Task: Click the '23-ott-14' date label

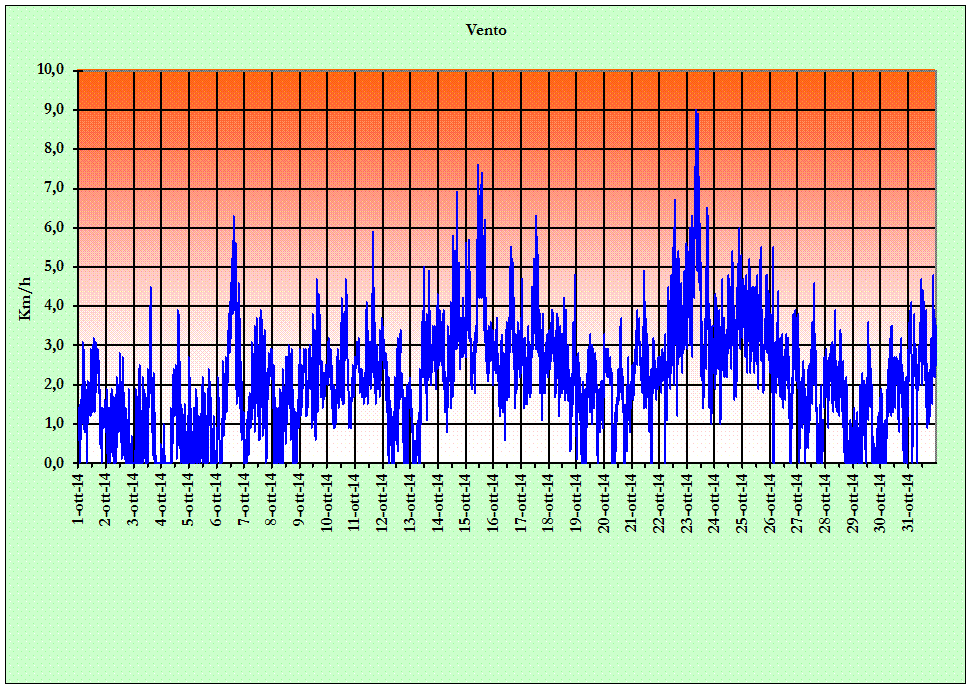Action: pos(687,502)
